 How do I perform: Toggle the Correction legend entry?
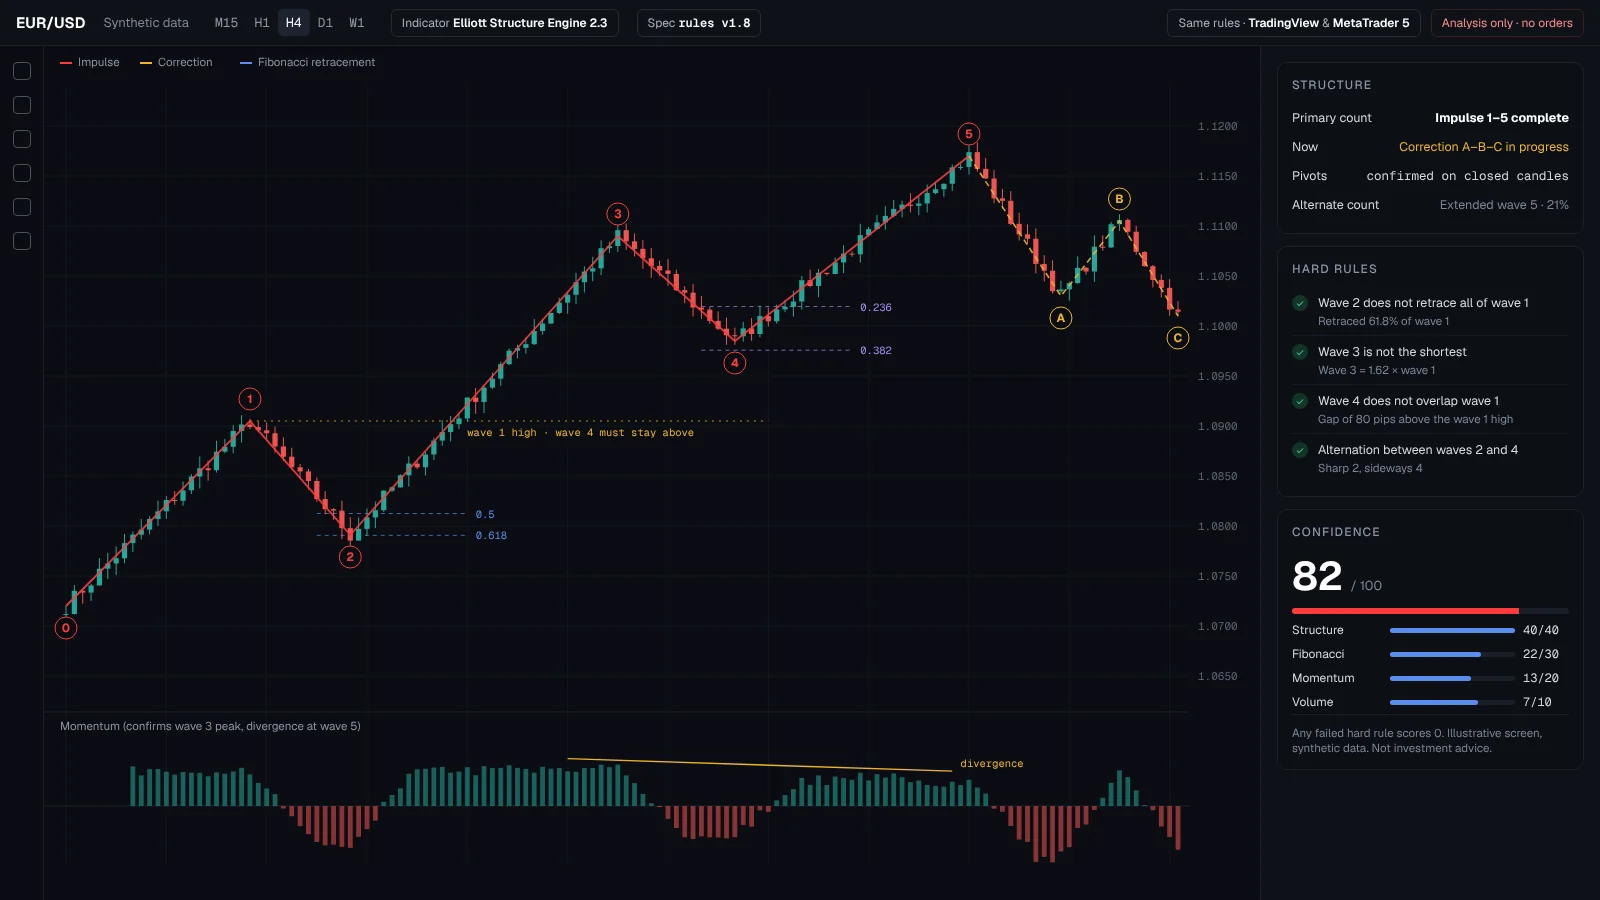[176, 62]
